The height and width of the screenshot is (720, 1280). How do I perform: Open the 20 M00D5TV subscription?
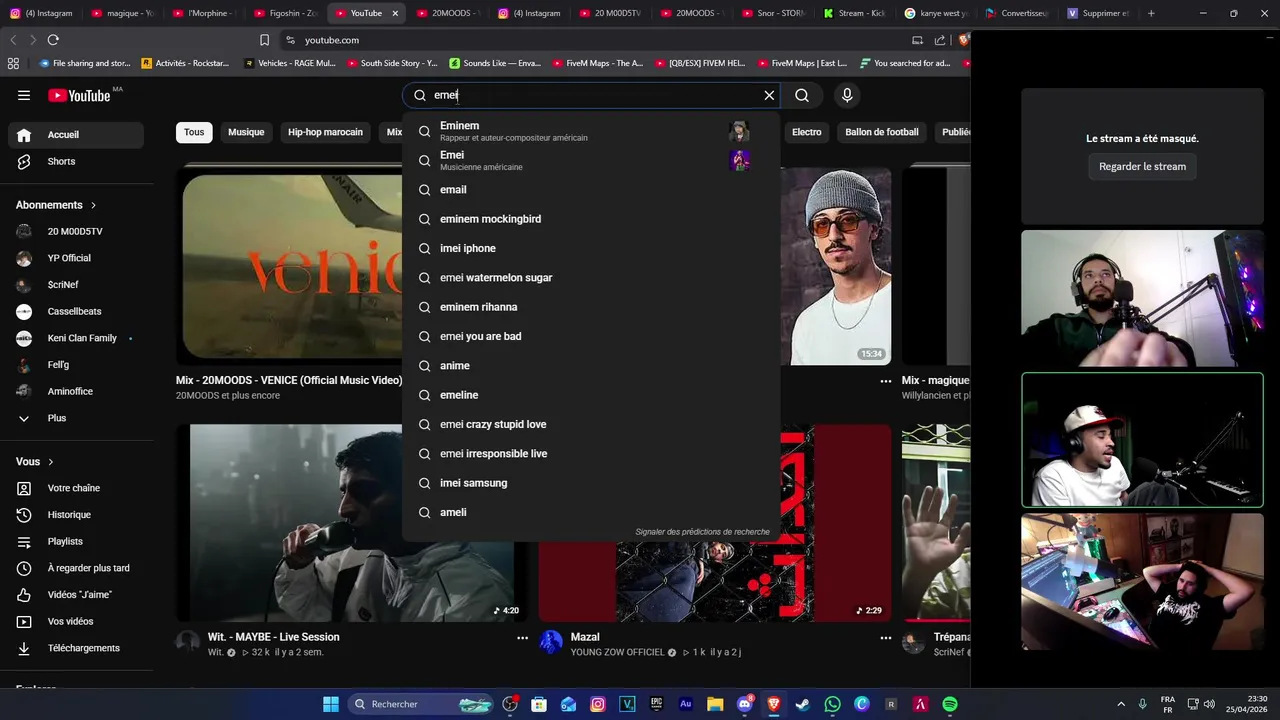(x=76, y=231)
